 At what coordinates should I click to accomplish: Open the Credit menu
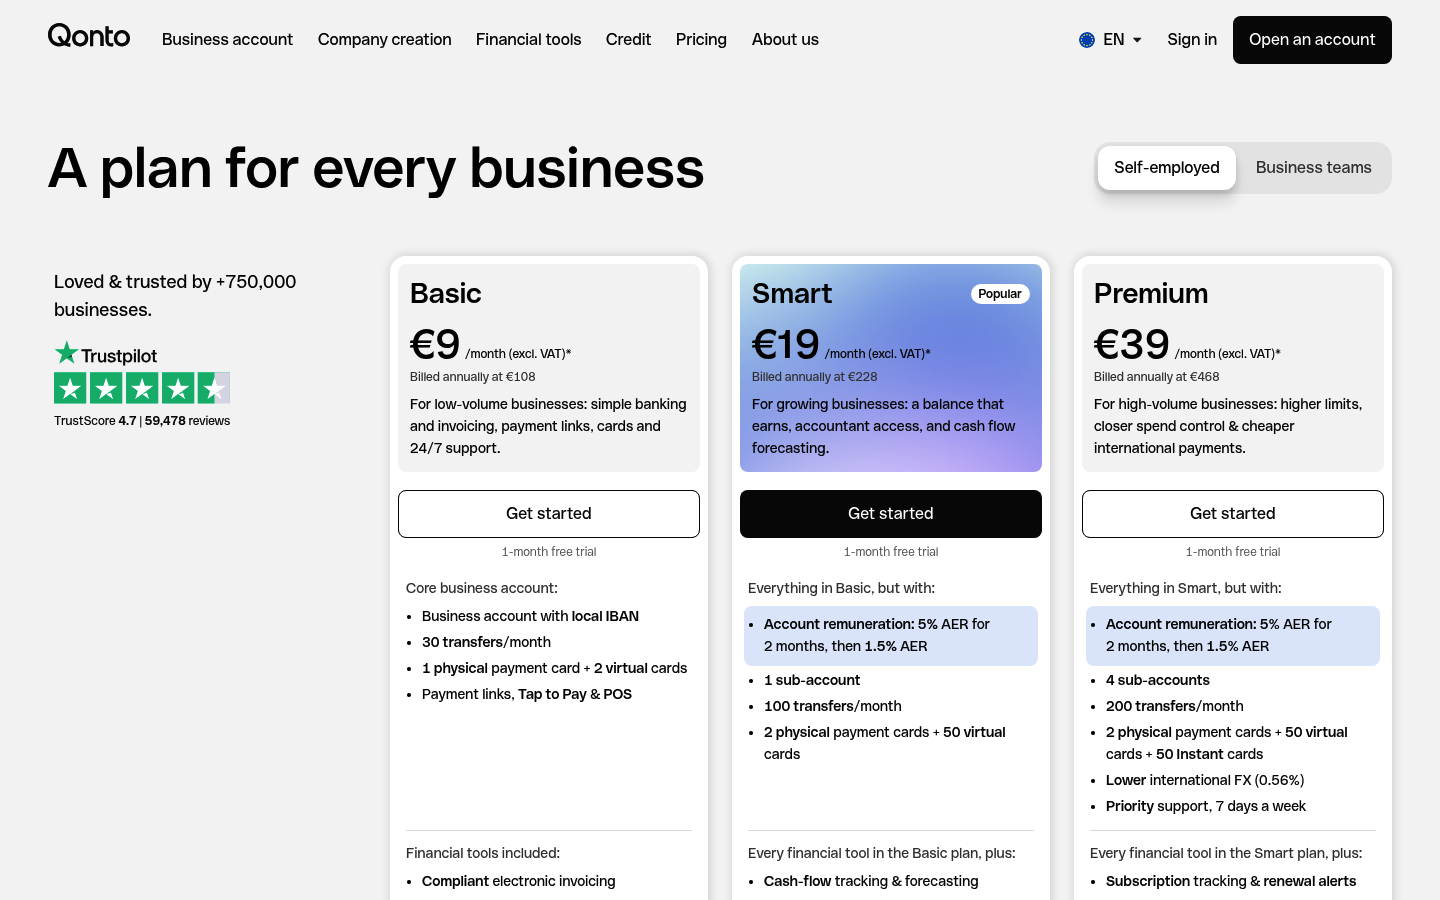pyautogui.click(x=628, y=40)
